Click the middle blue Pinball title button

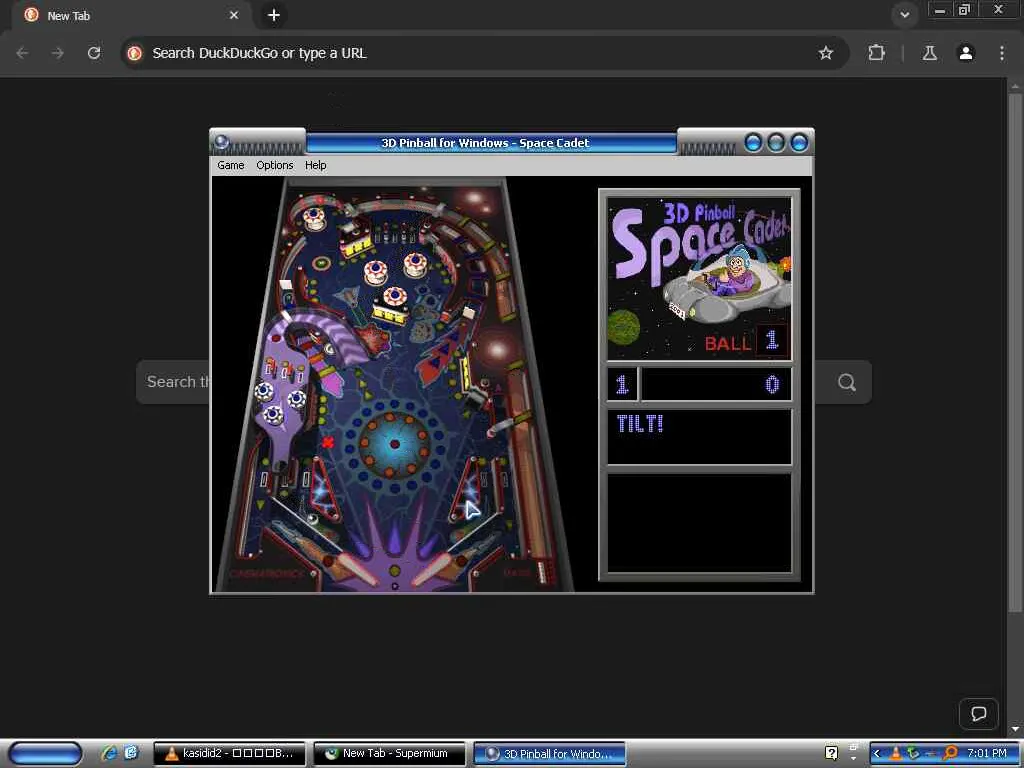coord(776,142)
